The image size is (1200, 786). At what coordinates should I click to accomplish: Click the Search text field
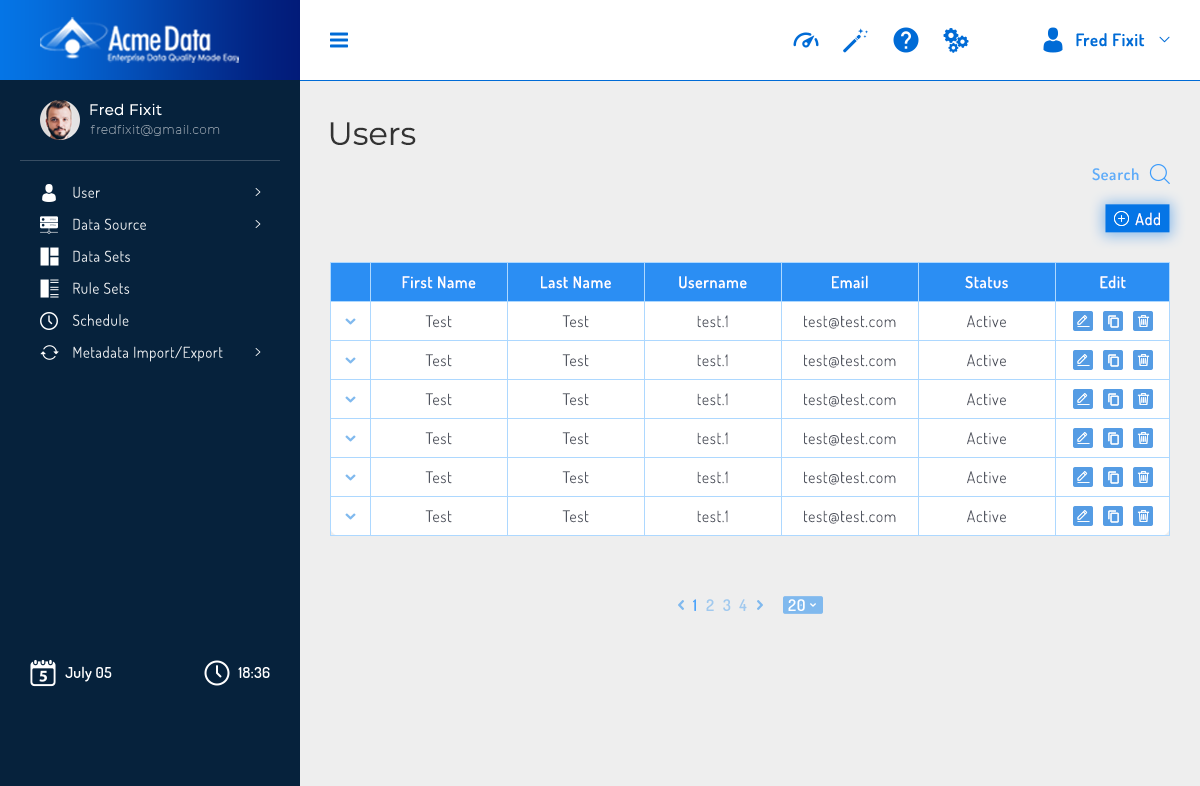[x=1115, y=175]
